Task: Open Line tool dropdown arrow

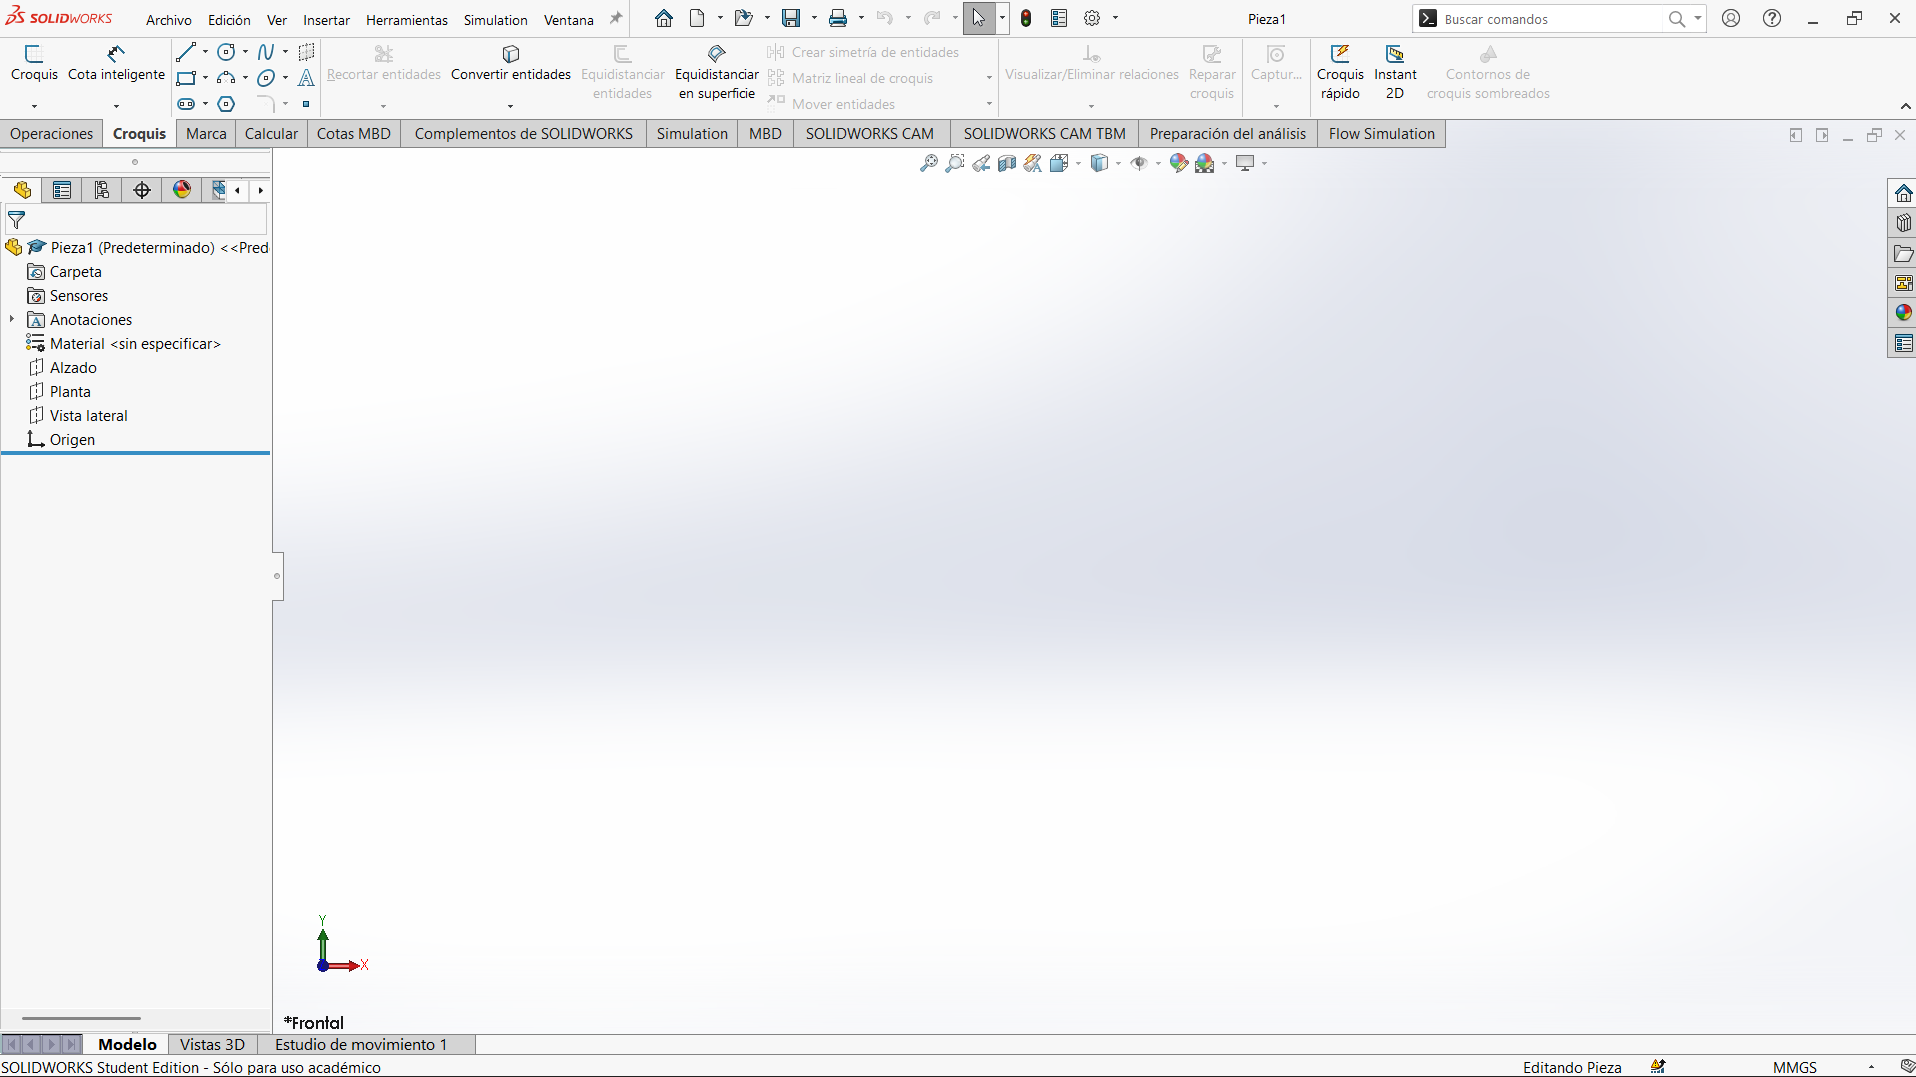Action: tap(205, 52)
